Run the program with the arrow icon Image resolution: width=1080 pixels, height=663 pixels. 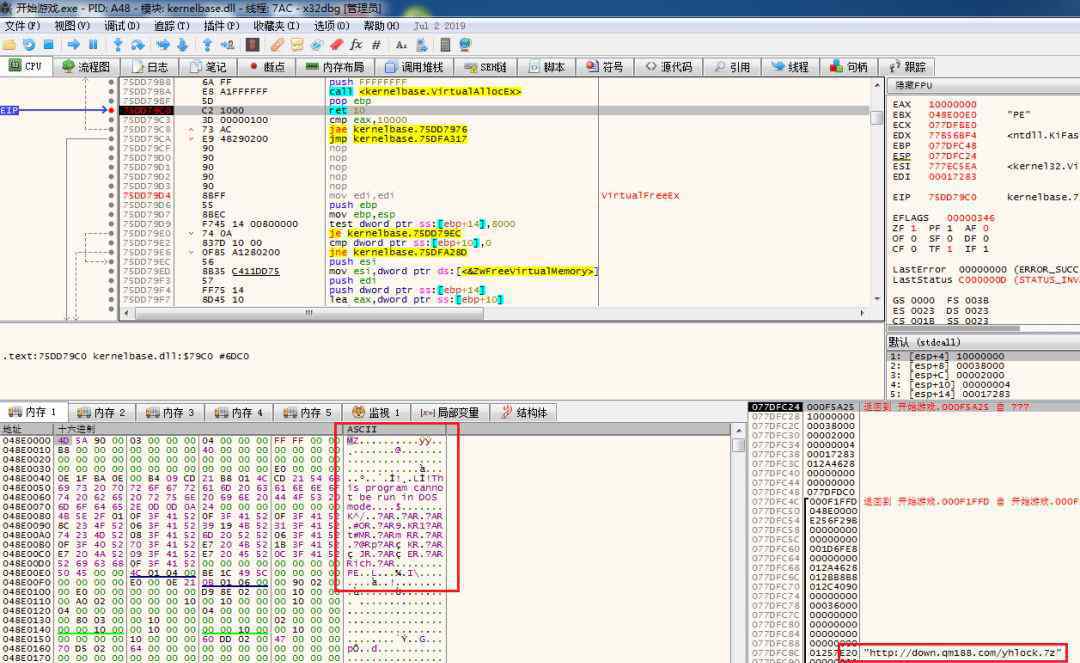coord(74,45)
